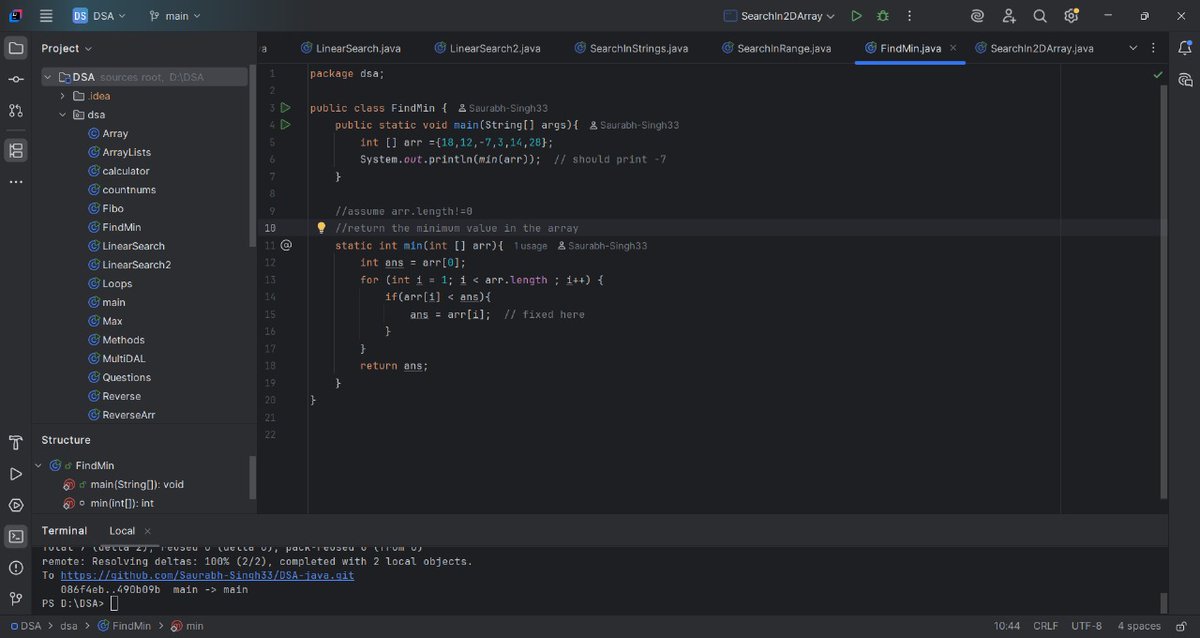Click the 1 usage hint on min method
The image size is (1200, 638).
pos(530,246)
